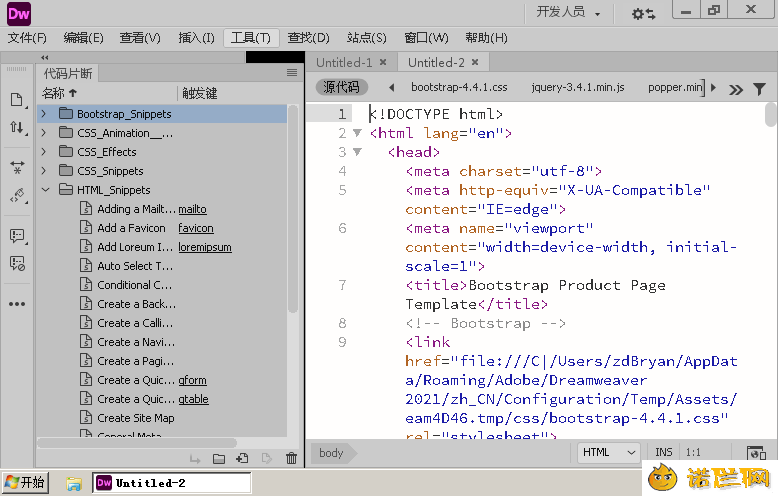Image resolution: width=778 pixels, height=496 pixels.
Task: Expand the CSS_Animation folder
Action: coord(44,133)
